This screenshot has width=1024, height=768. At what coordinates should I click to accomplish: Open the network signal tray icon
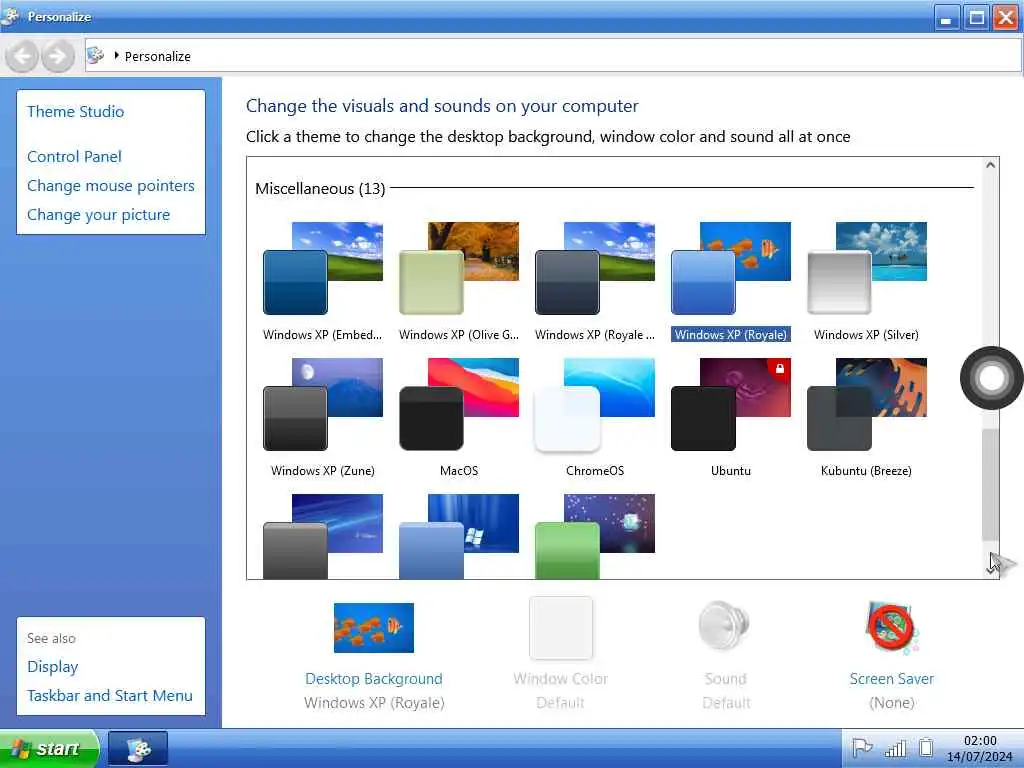(895, 748)
